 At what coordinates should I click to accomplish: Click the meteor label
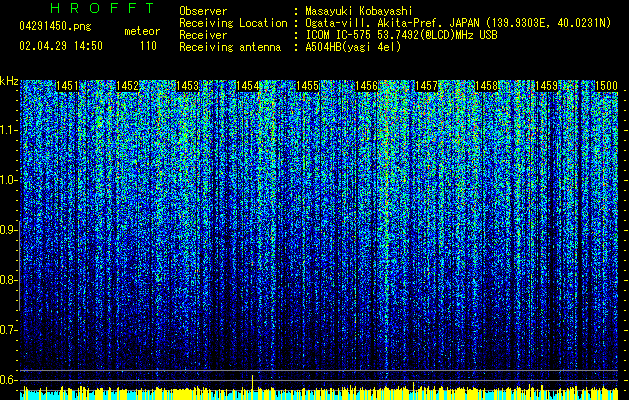142,31
